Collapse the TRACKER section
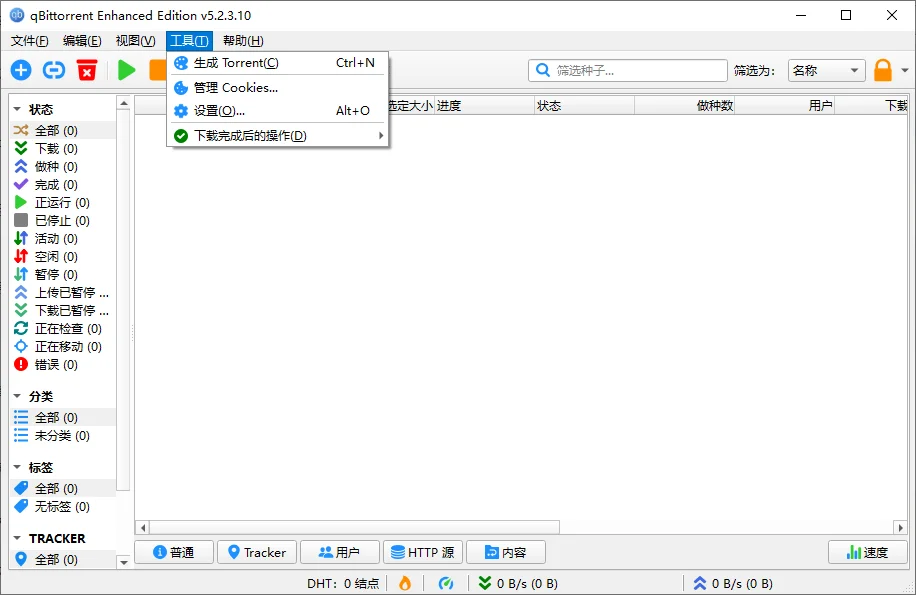The height and width of the screenshot is (595, 916). tap(18, 538)
